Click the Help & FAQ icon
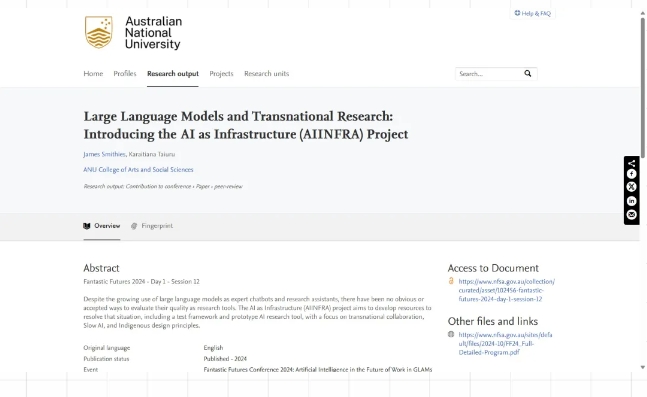Image resolution: width=647 pixels, height=397 pixels. click(x=517, y=13)
